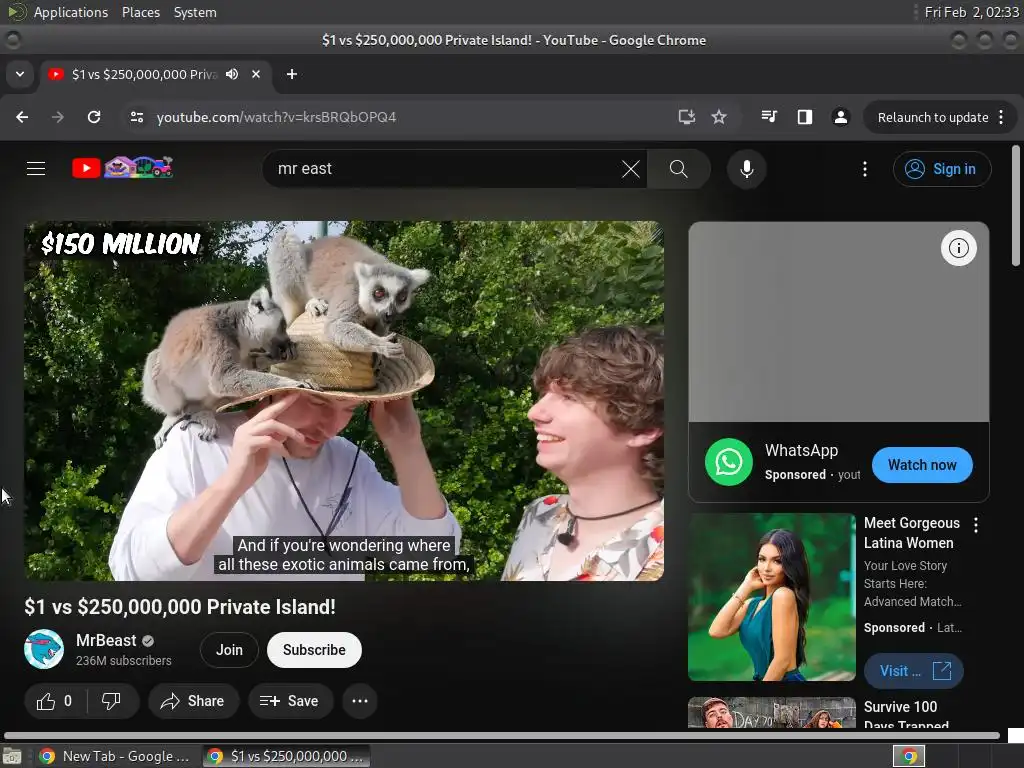The height and width of the screenshot is (768, 1024).
Task: Open Applications menu in top panel
Action: click(71, 12)
